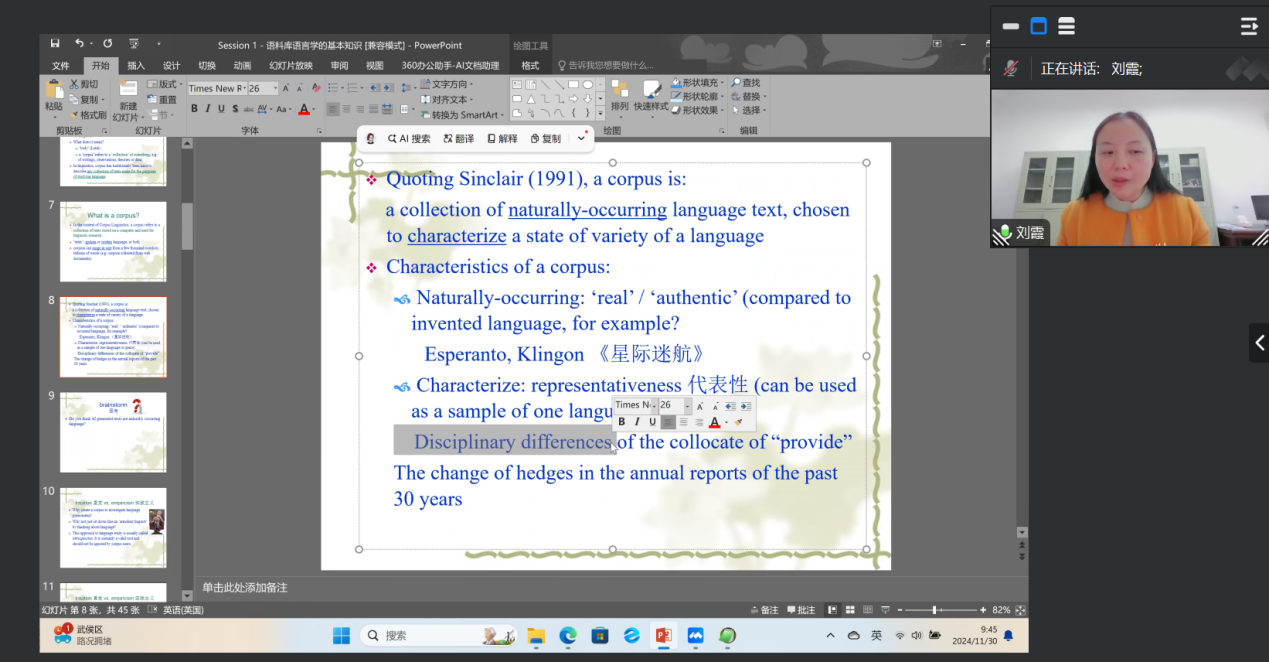
Task: Click 翻译 translate button
Action: [x=458, y=139]
